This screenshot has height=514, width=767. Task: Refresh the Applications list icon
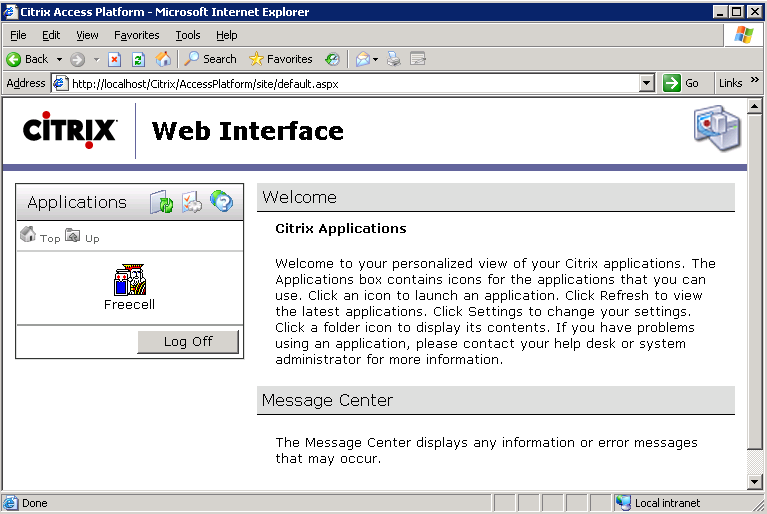coord(161,202)
